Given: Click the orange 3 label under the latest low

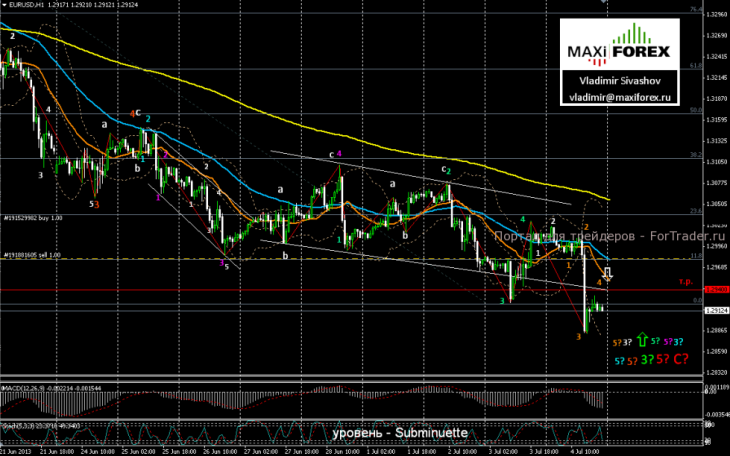Looking at the screenshot, I should click(579, 336).
